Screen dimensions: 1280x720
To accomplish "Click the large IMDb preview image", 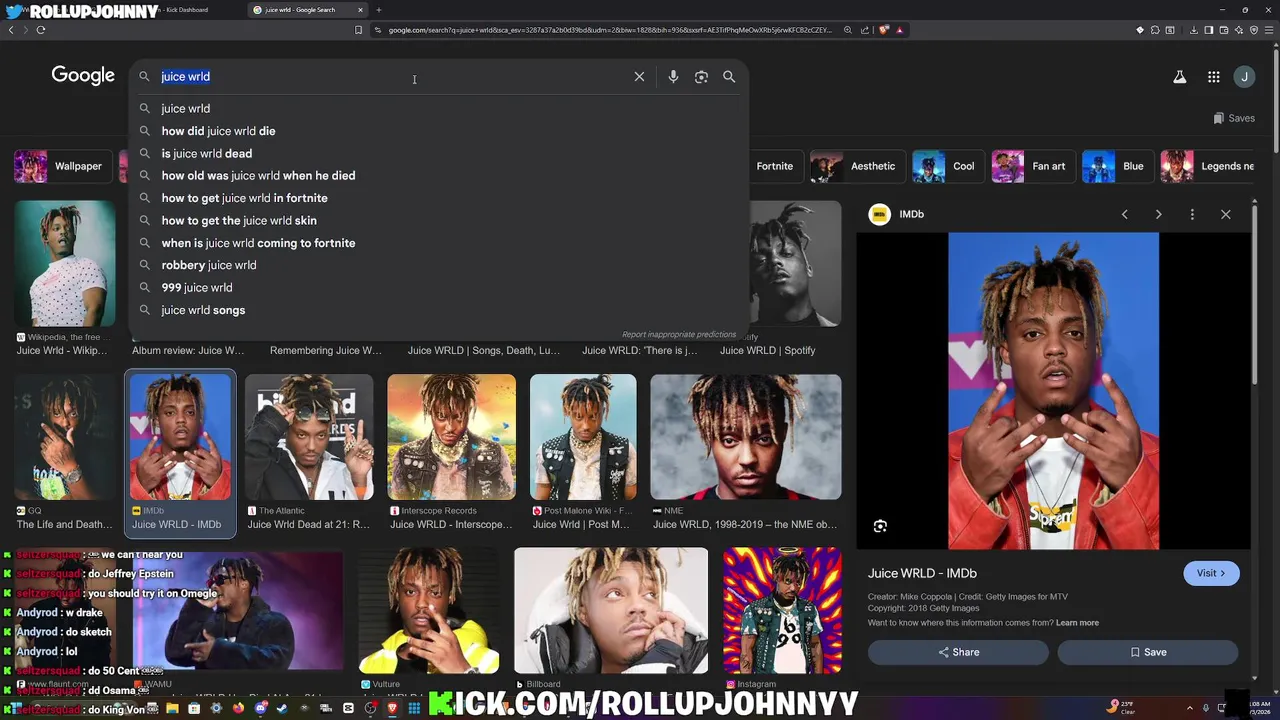I will point(1053,391).
